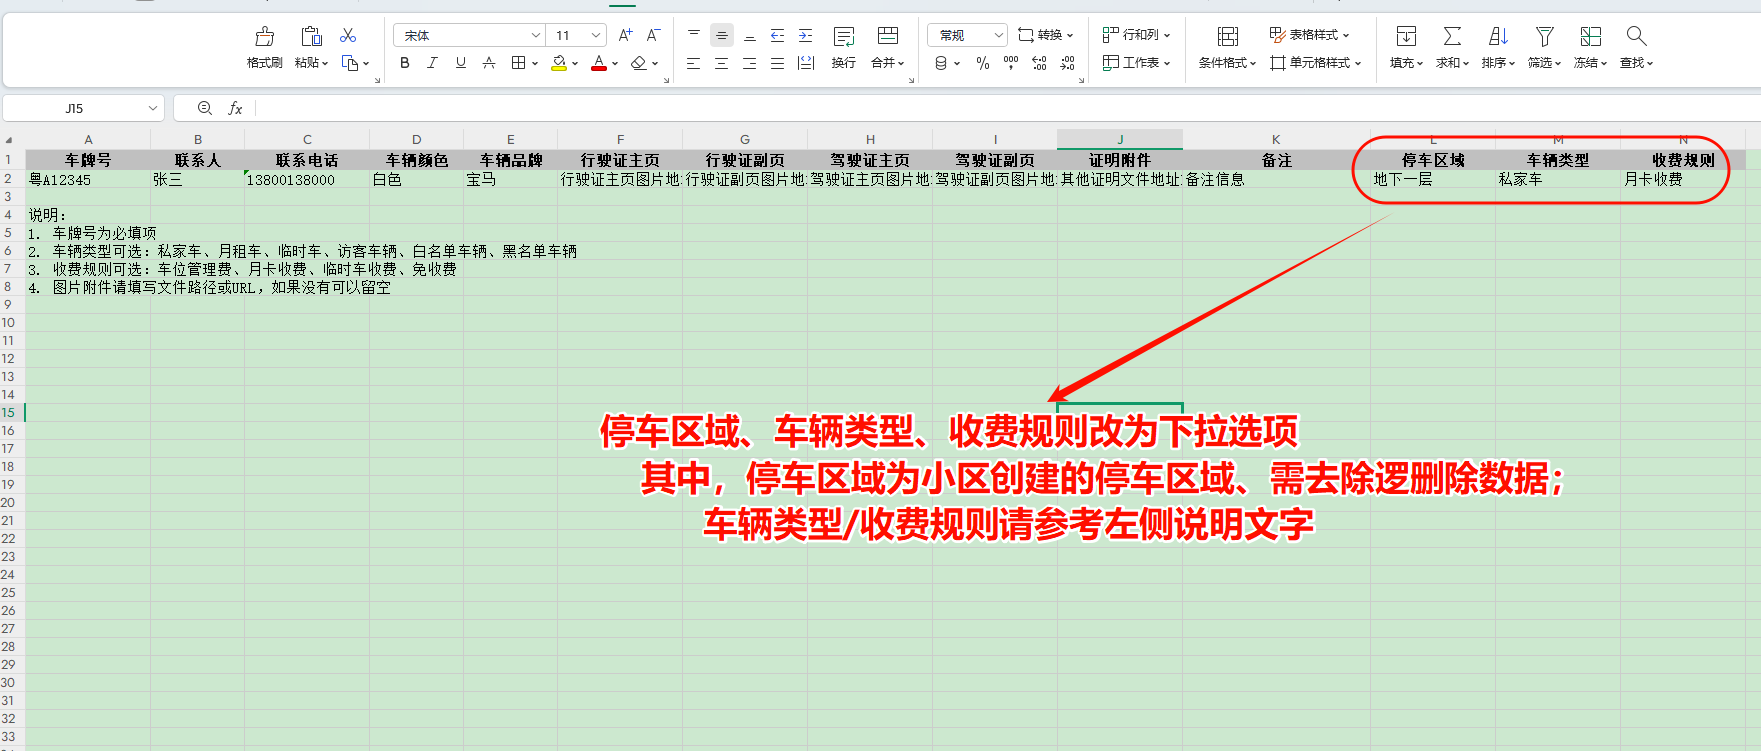
Task: Open the Name Box J15 dropdown
Action: click(x=153, y=108)
